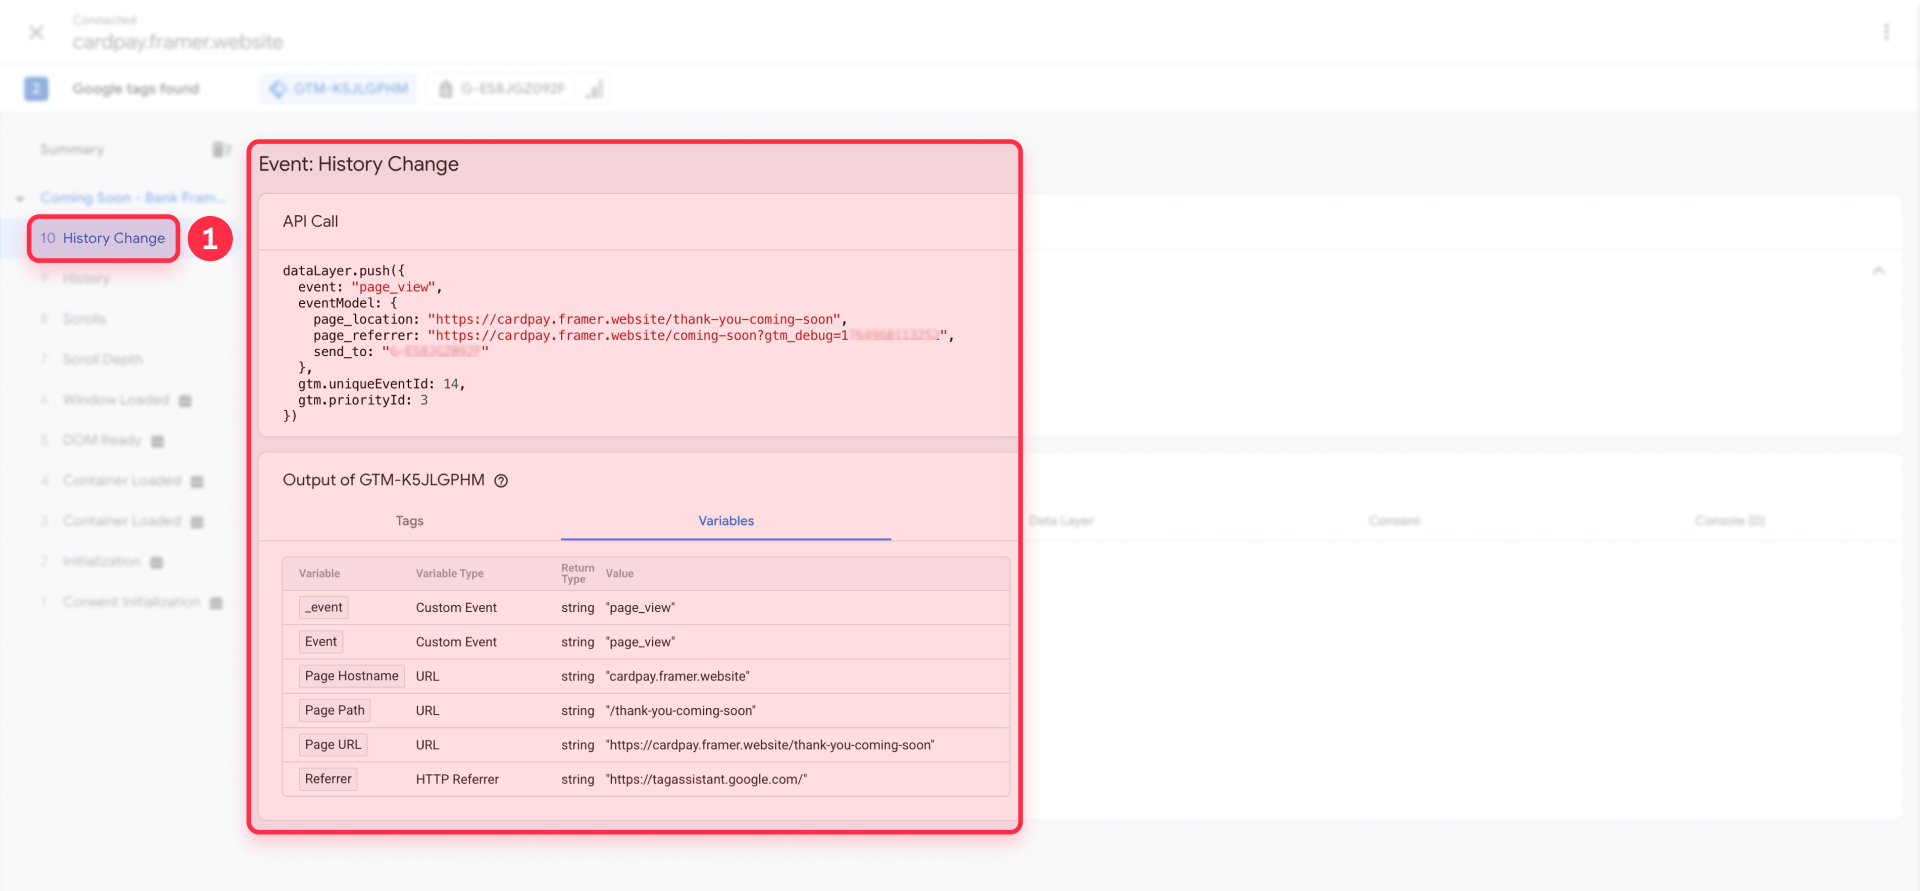Switch to the Tags tab

[409, 521]
